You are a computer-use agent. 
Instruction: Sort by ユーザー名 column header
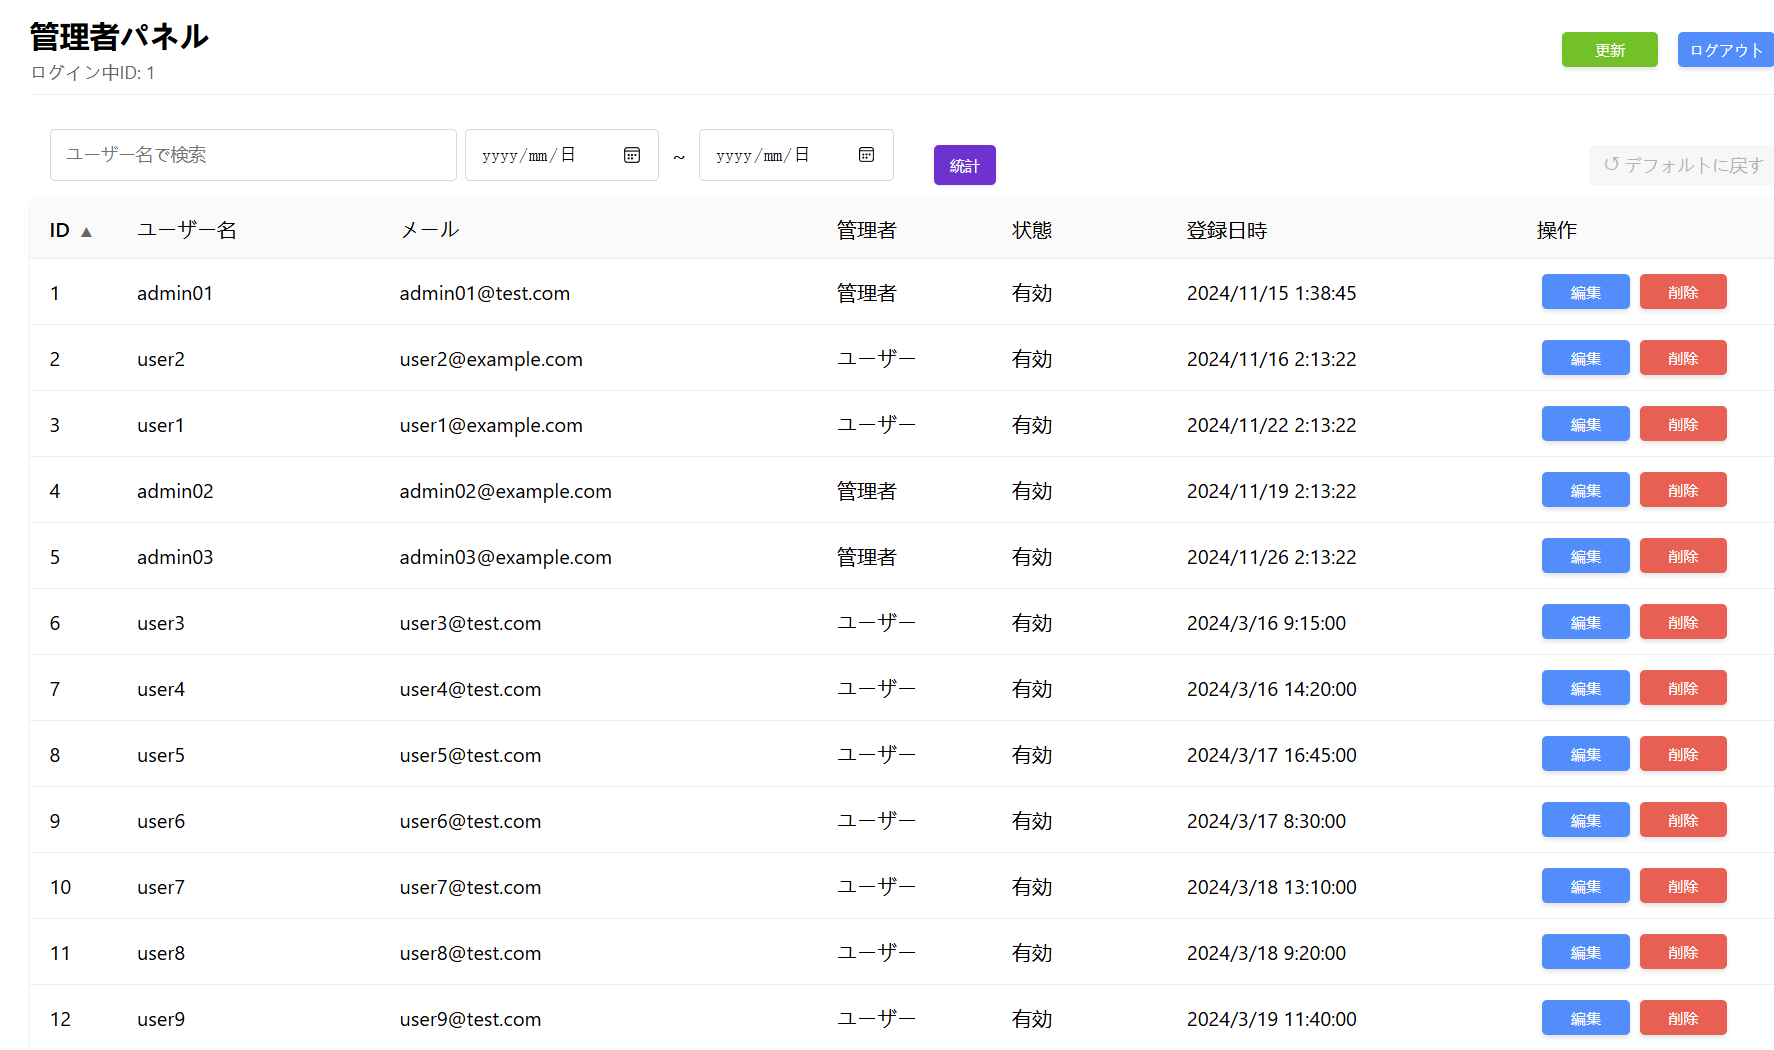click(187, 230)
